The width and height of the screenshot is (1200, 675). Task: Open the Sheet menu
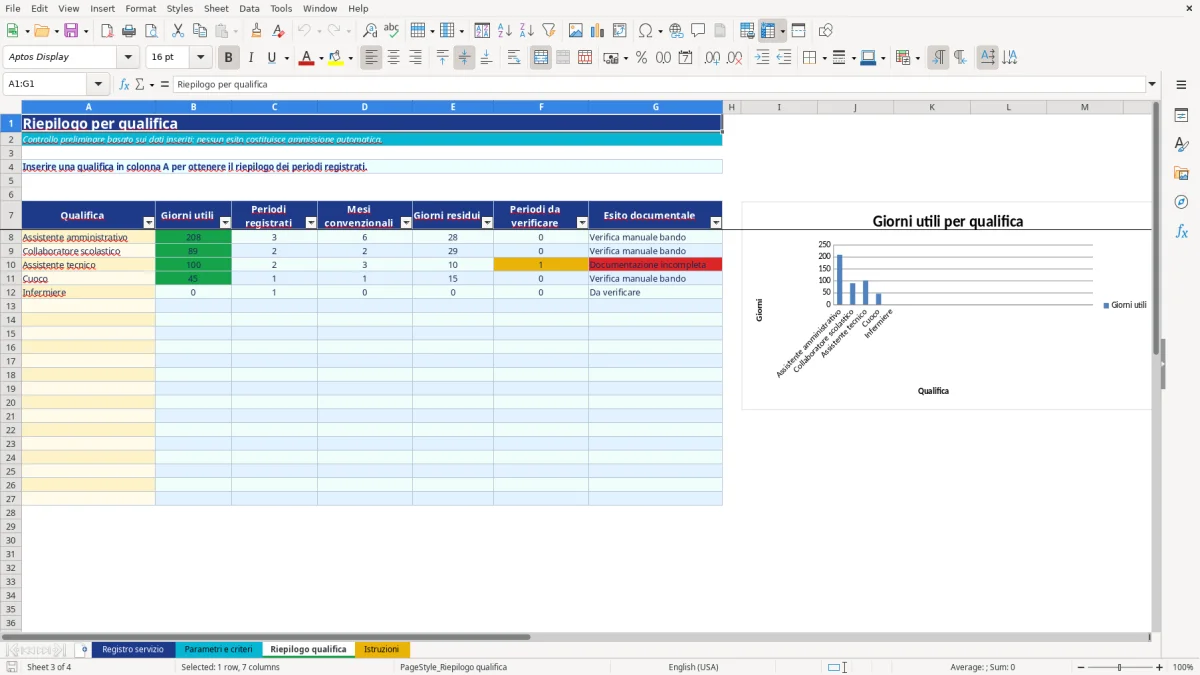tap(216, 8)
